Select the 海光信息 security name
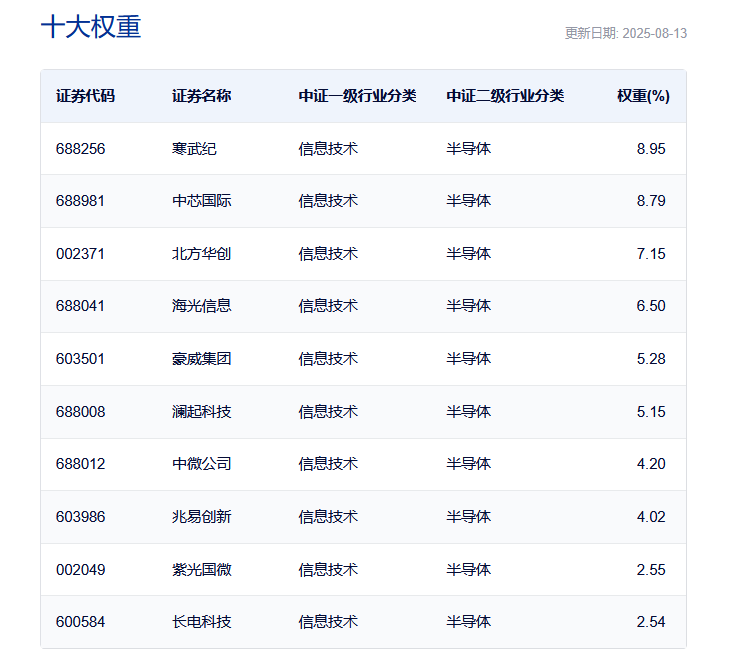This screenshot has height=672, width=736. (x=201, y=306)
